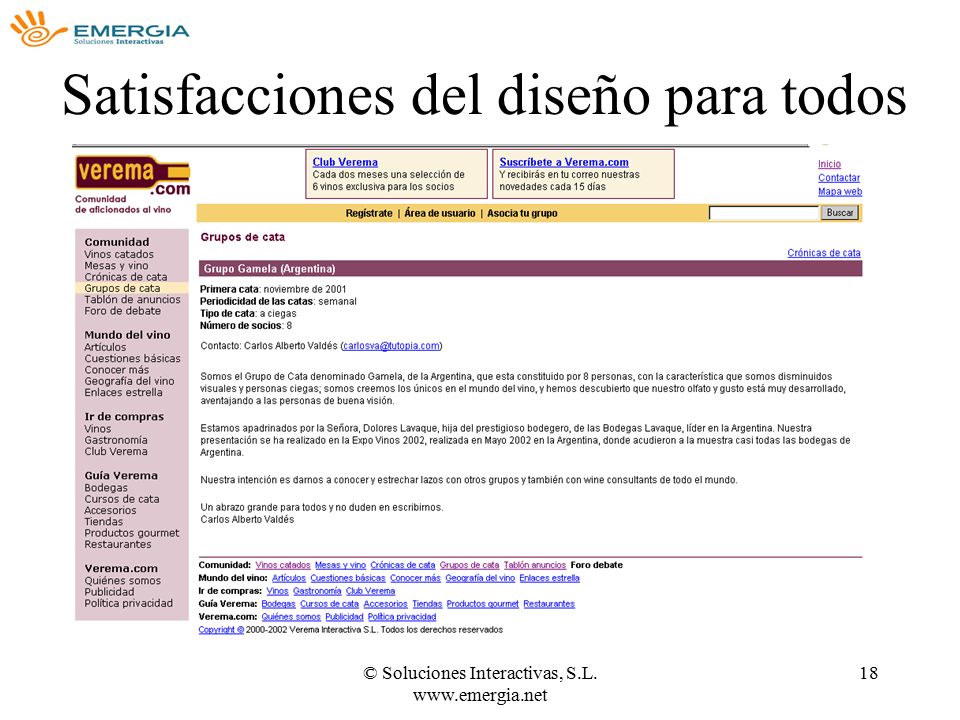Open the Suscríbete a Verema.com link

(x=564, y=162)
